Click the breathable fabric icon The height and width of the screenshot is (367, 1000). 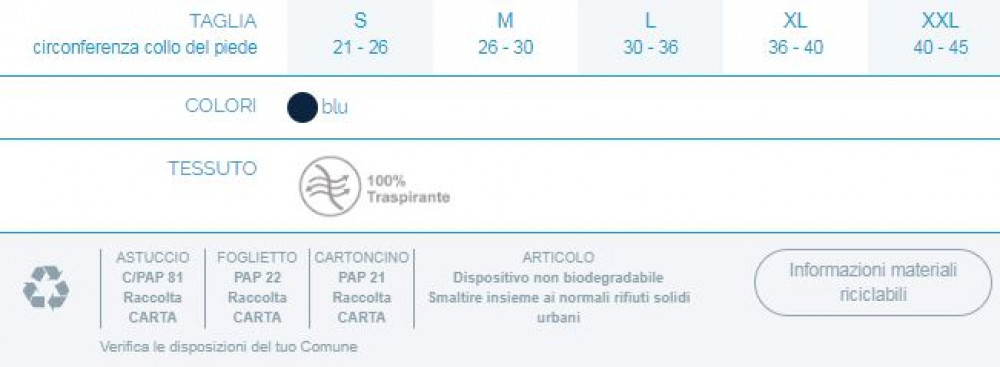pos(330,186)
